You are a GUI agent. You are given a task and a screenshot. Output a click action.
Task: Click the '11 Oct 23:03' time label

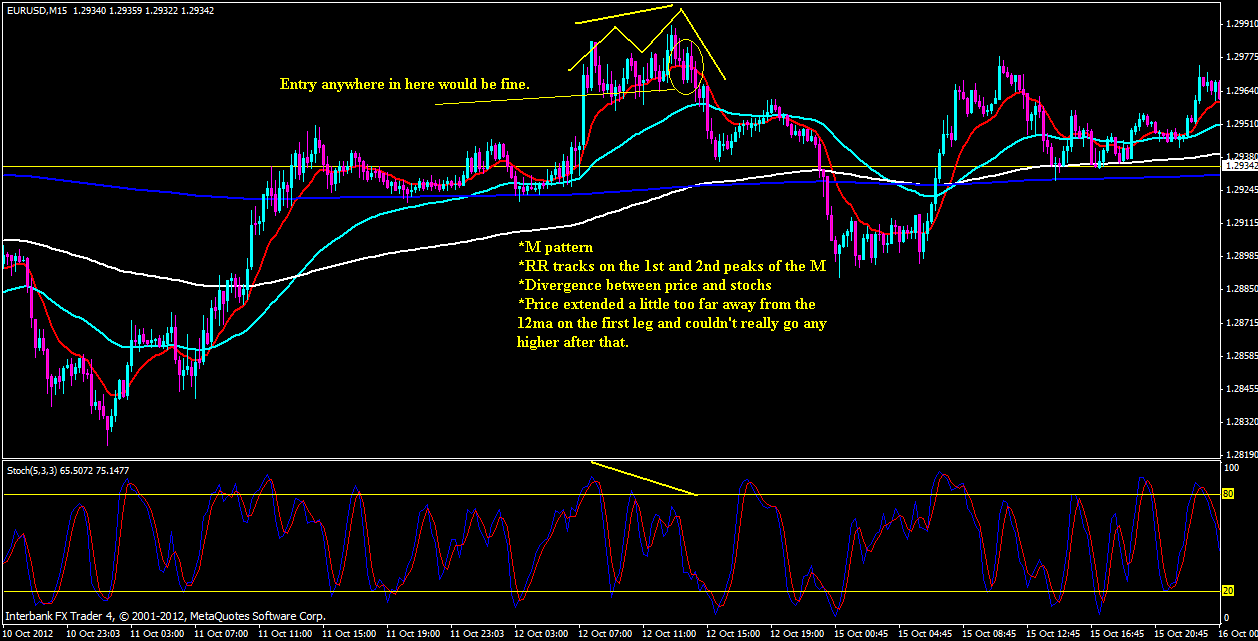pos(477,633)
